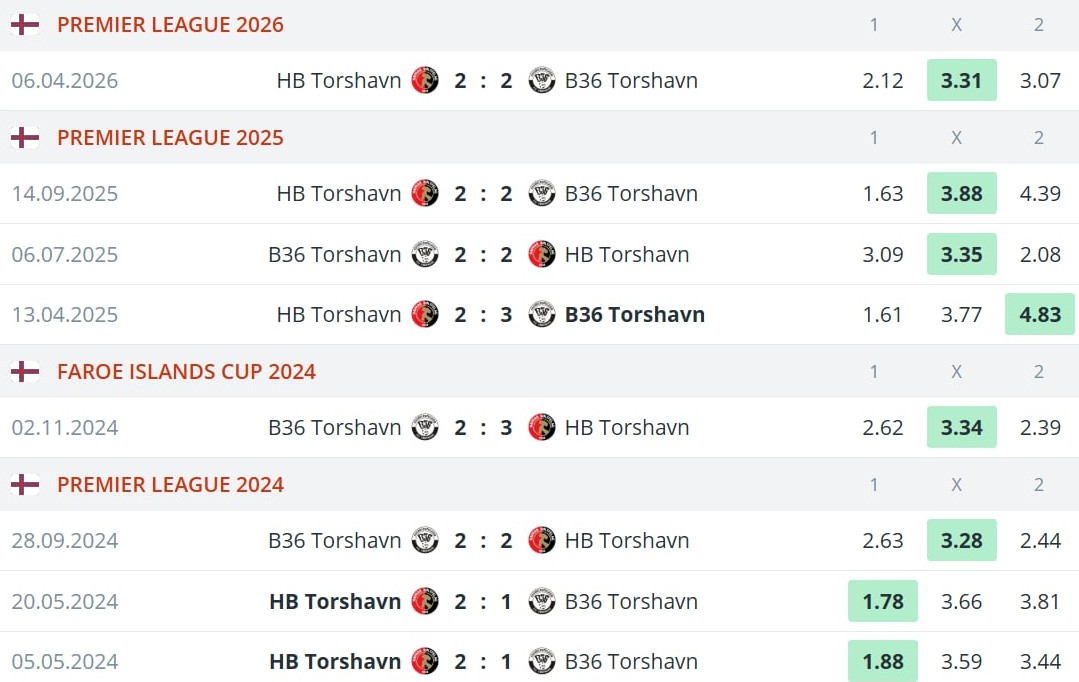
Task: Click HB Torshavn crest in 13.04.2025 match
Action: [425, 314]
